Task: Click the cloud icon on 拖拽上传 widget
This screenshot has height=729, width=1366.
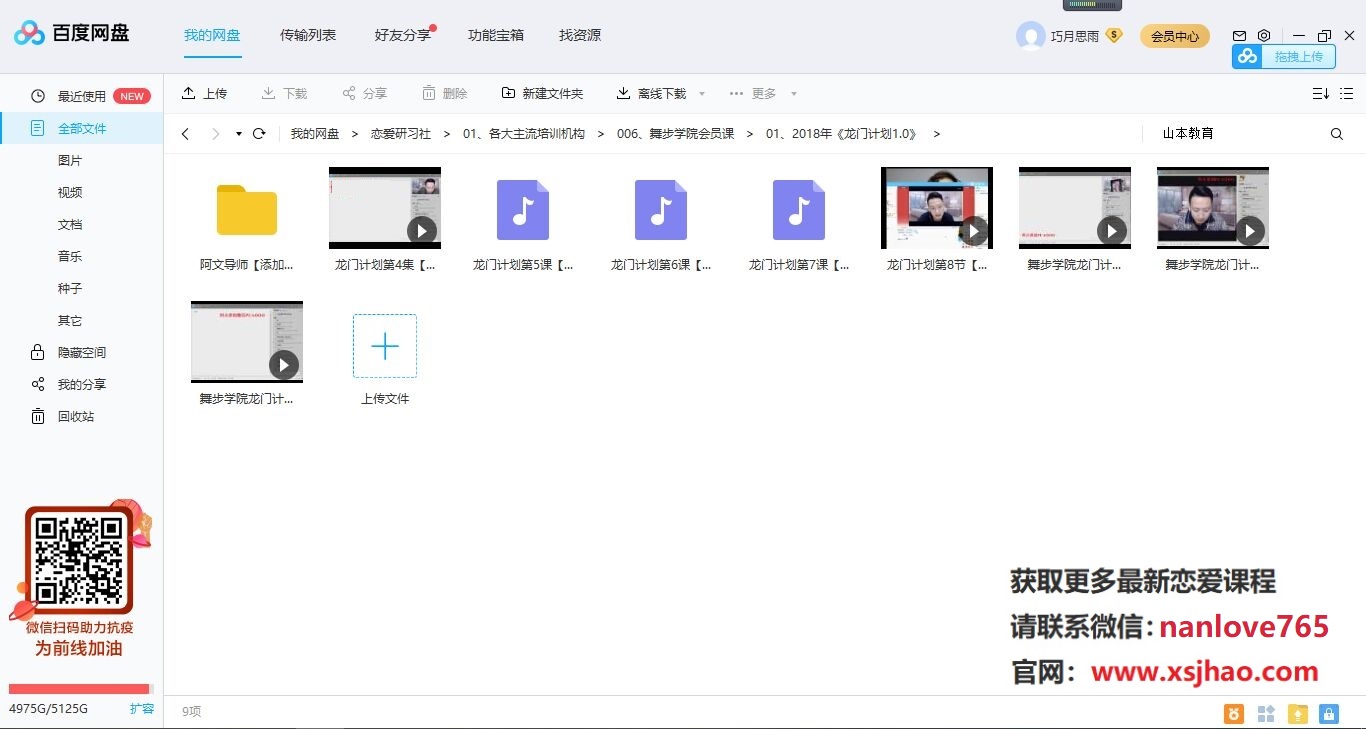Action: [x=1248, y=56]
